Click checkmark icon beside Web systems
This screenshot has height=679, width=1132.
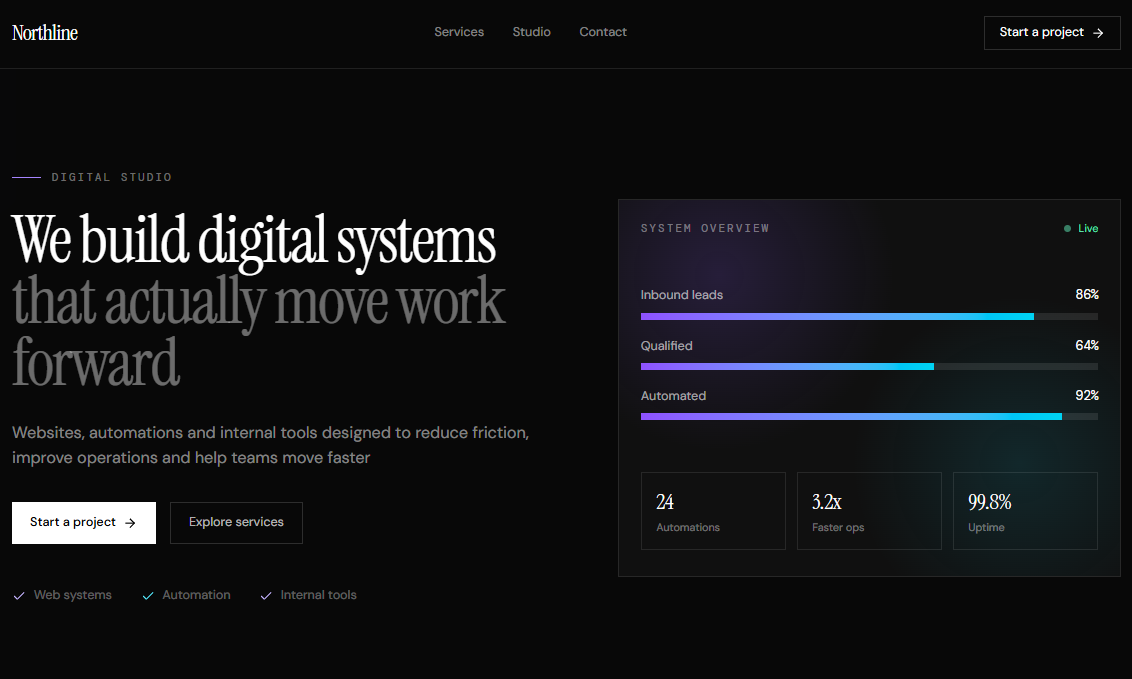point(19,596)
